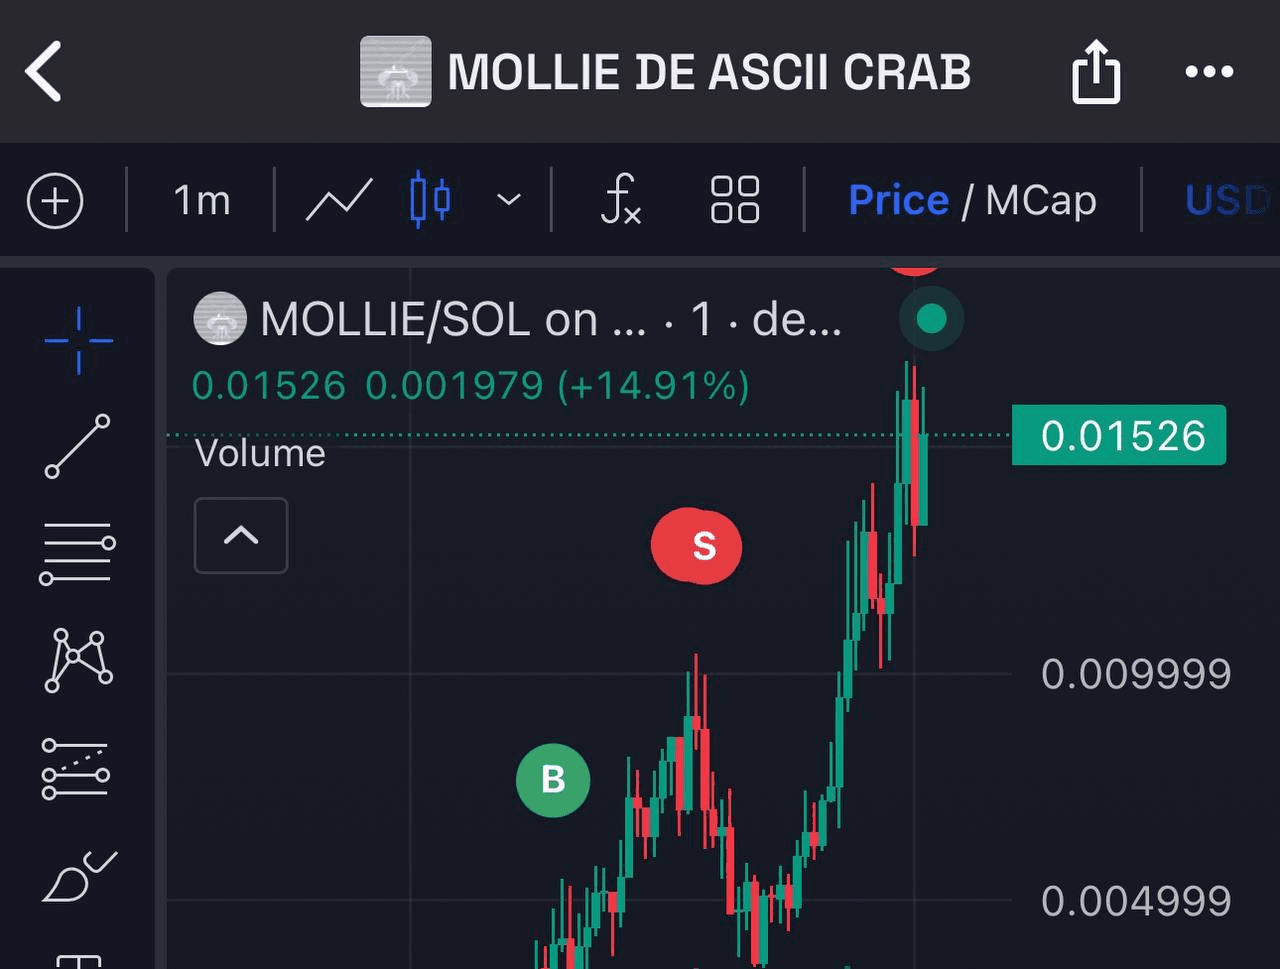1280x969 pixels.
Task: Add a symbol with the plus circle icon
Action: 55,201
